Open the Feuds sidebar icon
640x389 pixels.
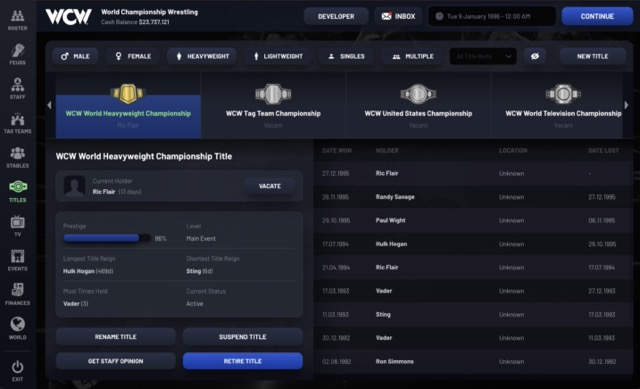[18, 54]
